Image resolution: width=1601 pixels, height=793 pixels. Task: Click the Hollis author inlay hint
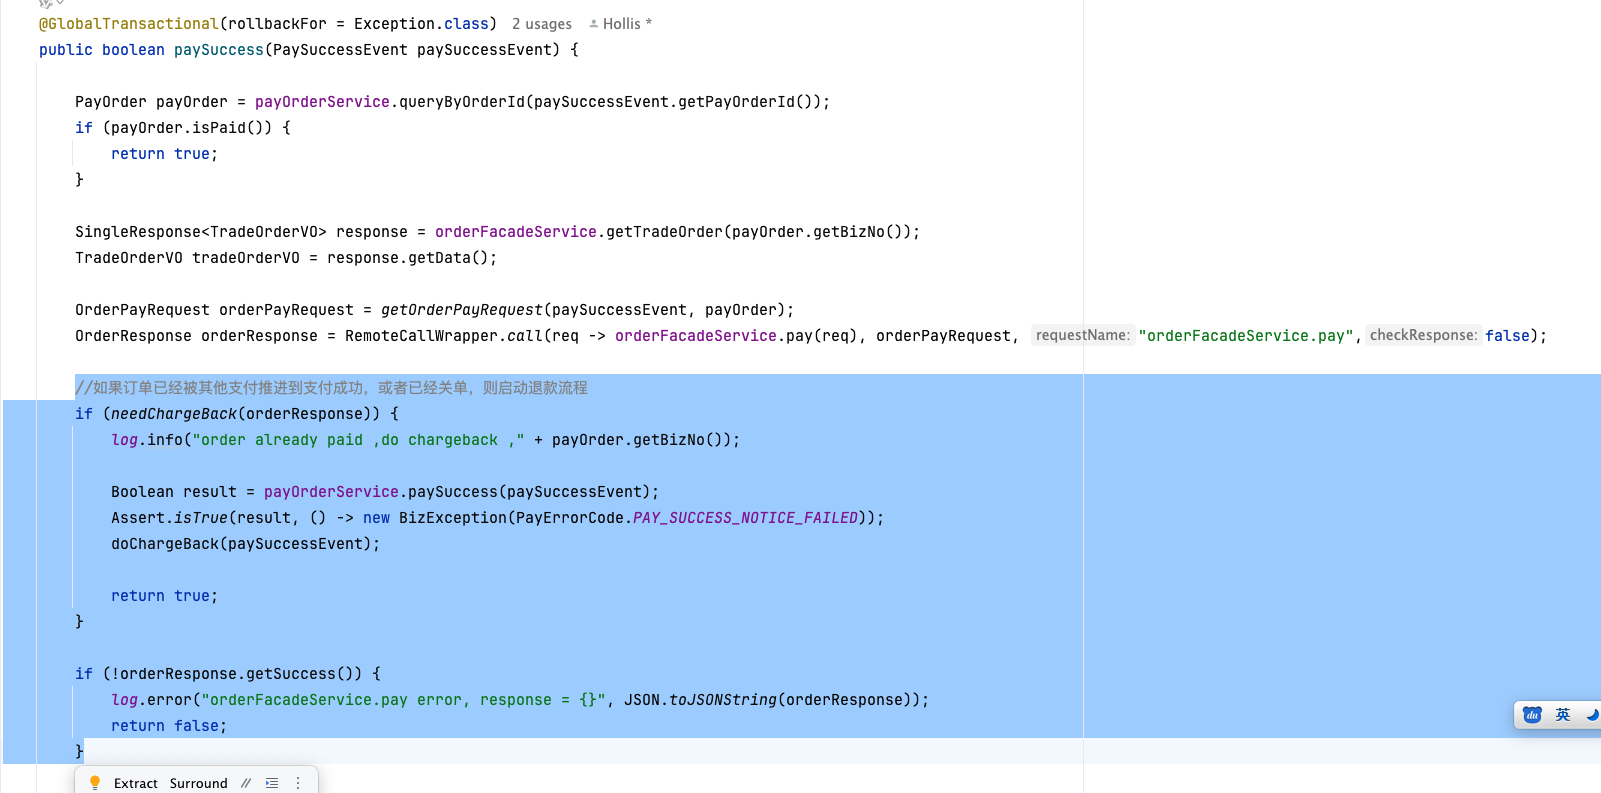pyautogui.click(x=620, y=24)
